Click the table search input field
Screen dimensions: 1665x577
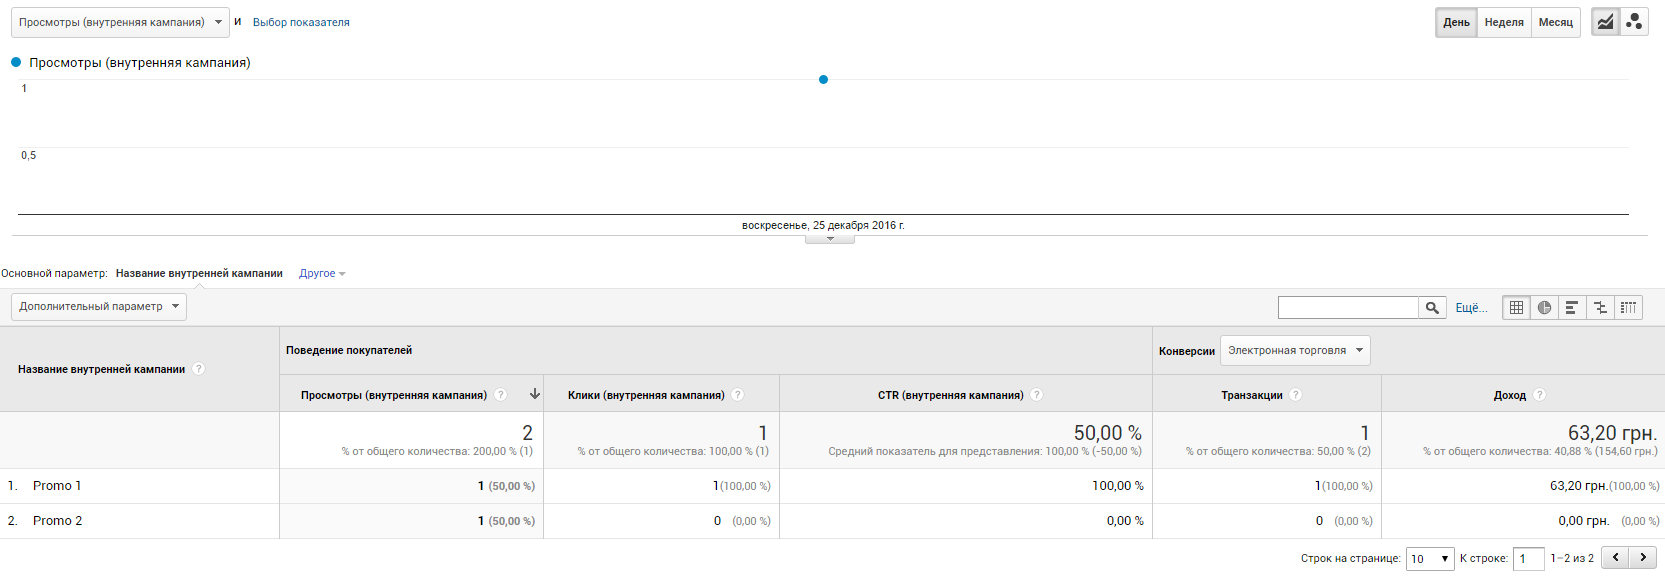(x=1348, y=308)
